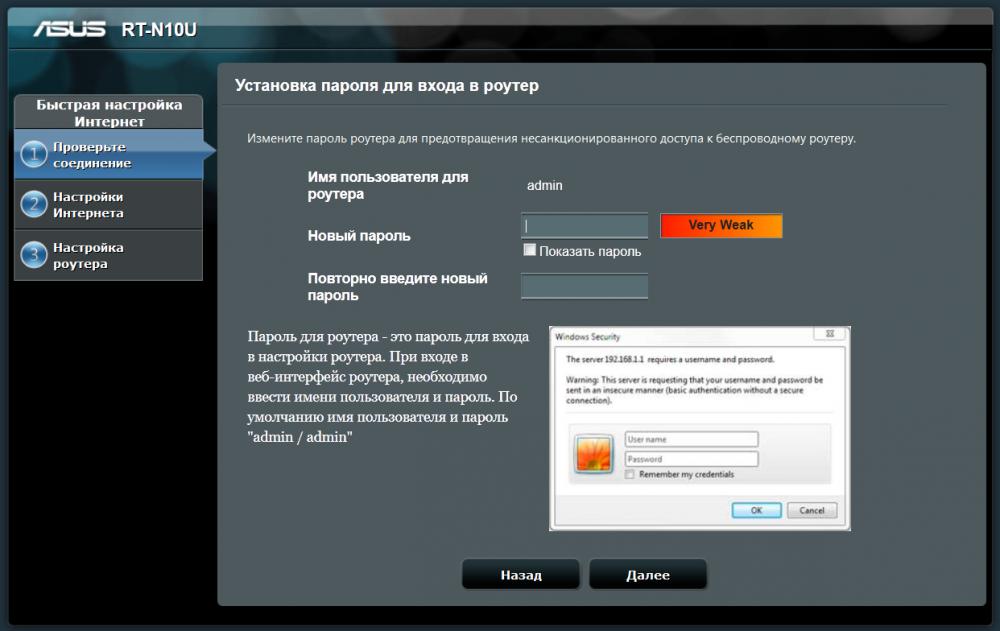The image size is (1000, 631).
Task: Click the Быстрая настройка Интернет header
Action: pos(109,113)
